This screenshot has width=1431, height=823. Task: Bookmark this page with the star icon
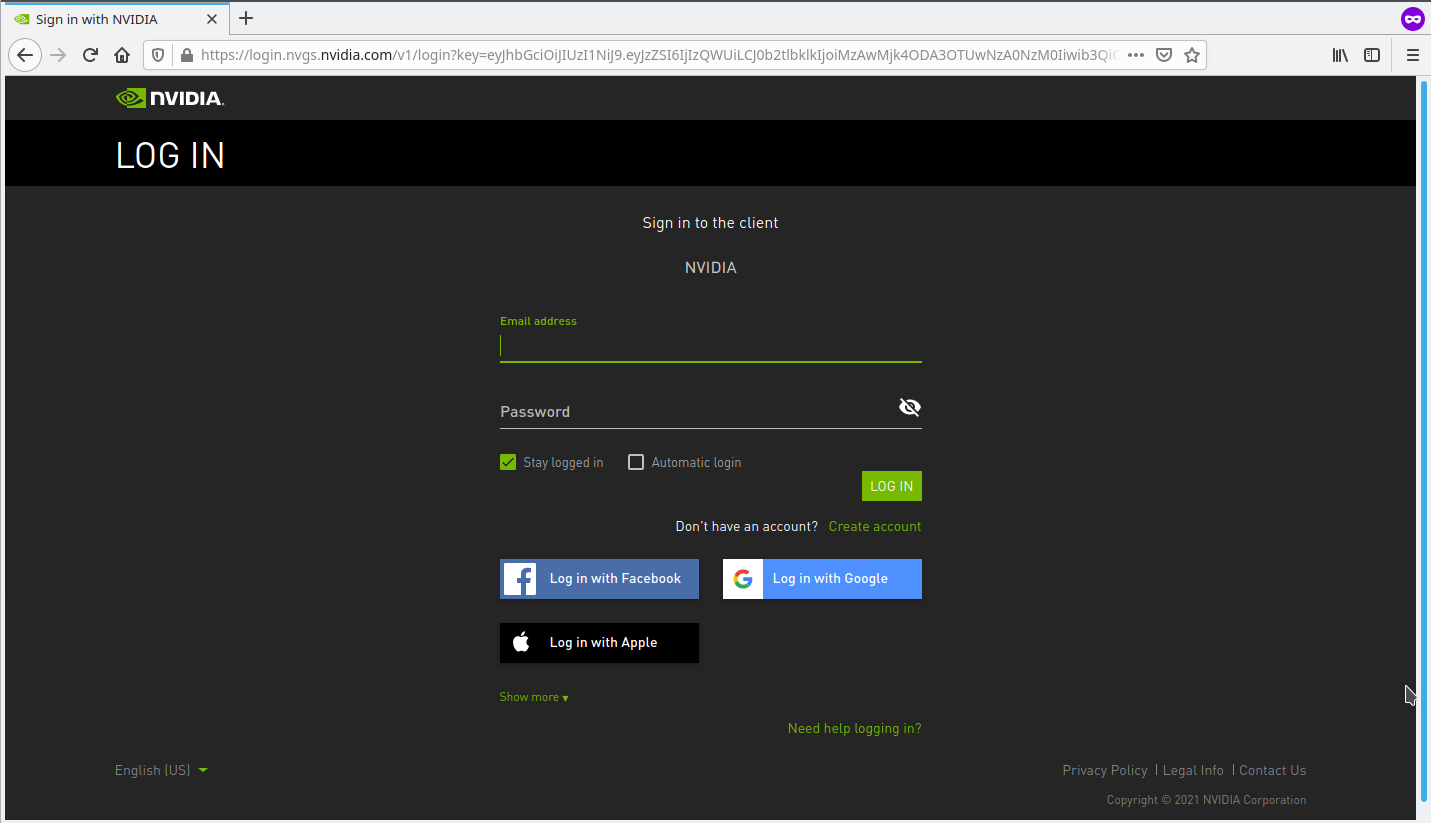(1191, 55)
